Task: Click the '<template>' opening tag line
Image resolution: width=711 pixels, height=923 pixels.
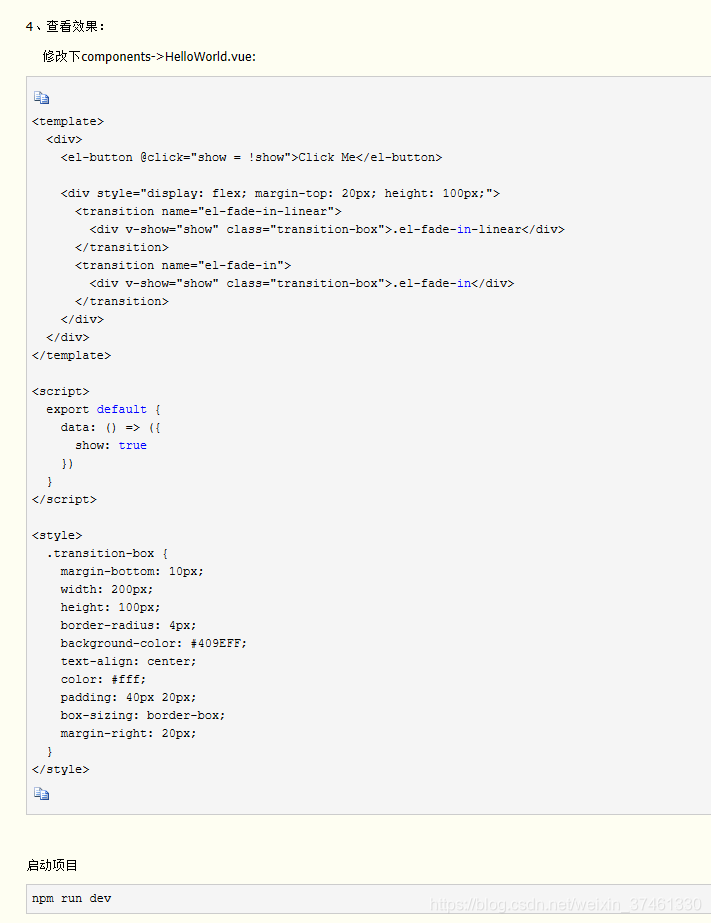Action: 68,121
